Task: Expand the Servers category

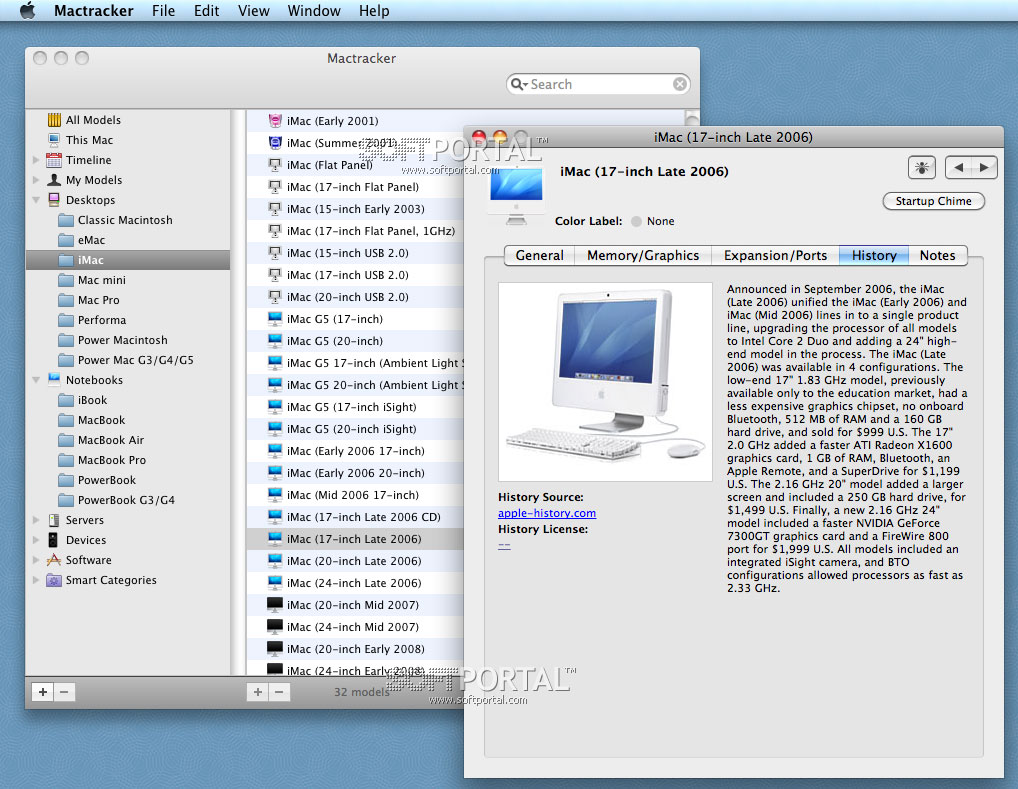Action: 36,520
